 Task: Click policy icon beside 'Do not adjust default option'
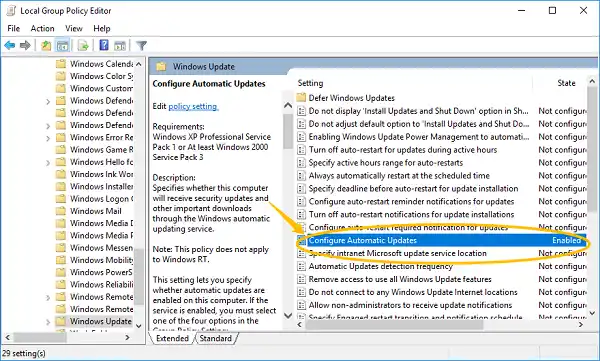coord(302,124)
